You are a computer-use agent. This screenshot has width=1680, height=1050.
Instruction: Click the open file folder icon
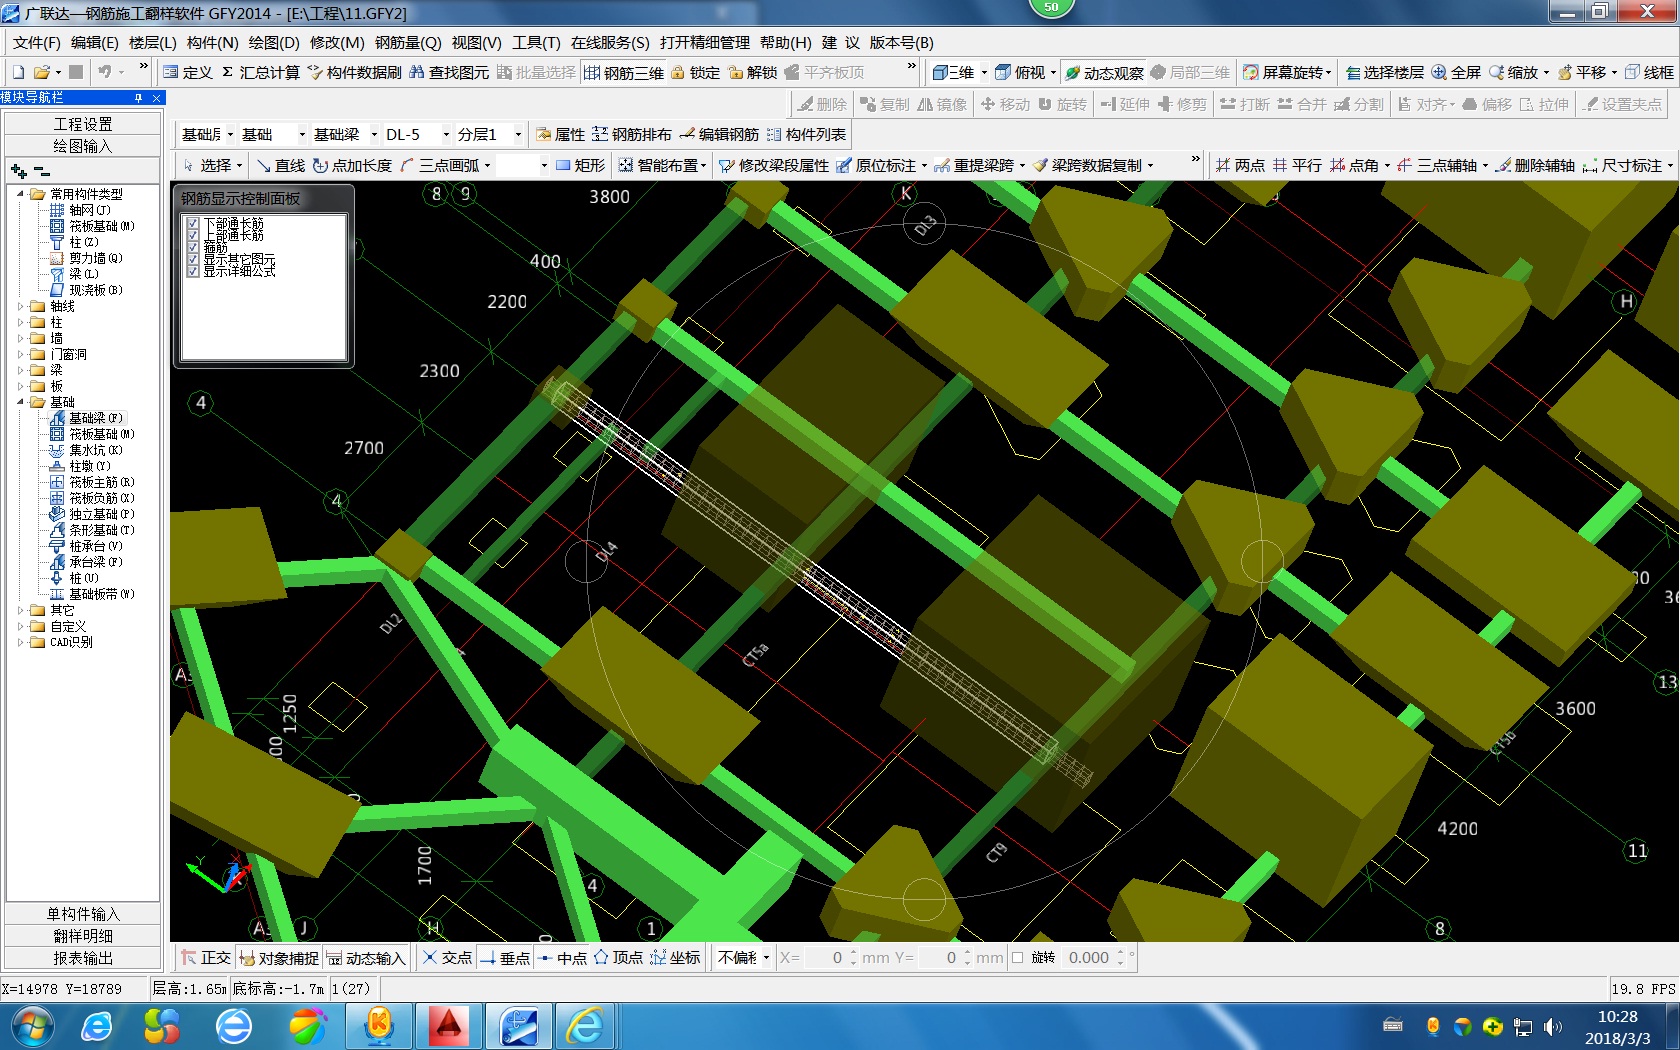pyautogui.click(x=41, y=72)
